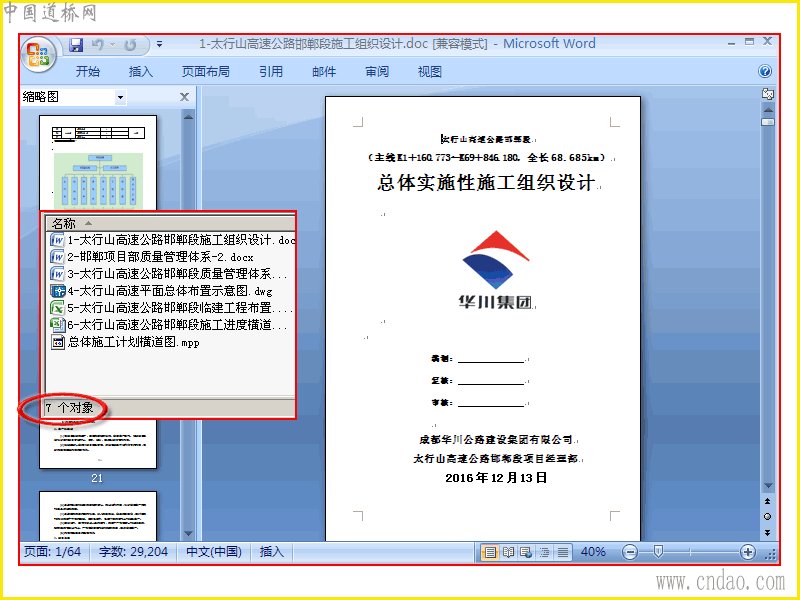The width and height of the screenshot is (800, 600).
Task: Toggle the 插入 insert mode indicator
Action: 271,552
